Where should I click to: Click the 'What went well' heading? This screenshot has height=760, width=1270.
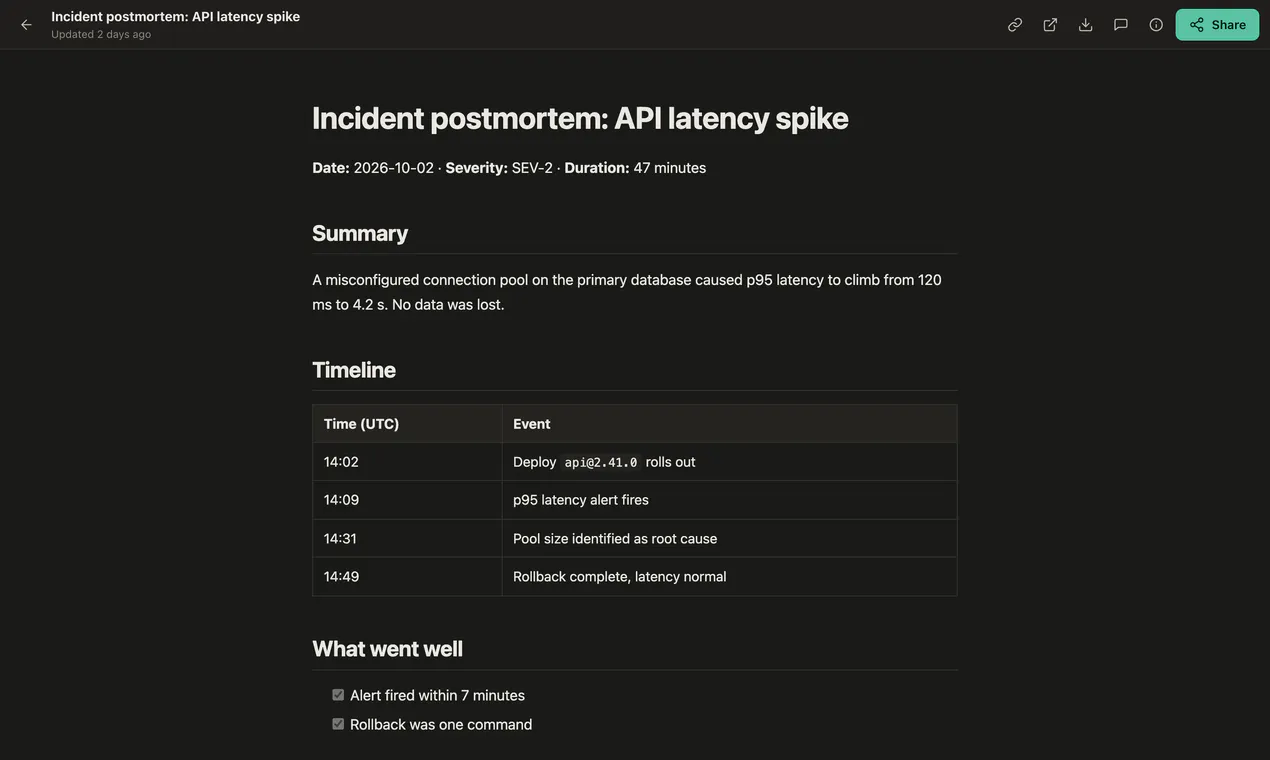[x=387, y=648]
